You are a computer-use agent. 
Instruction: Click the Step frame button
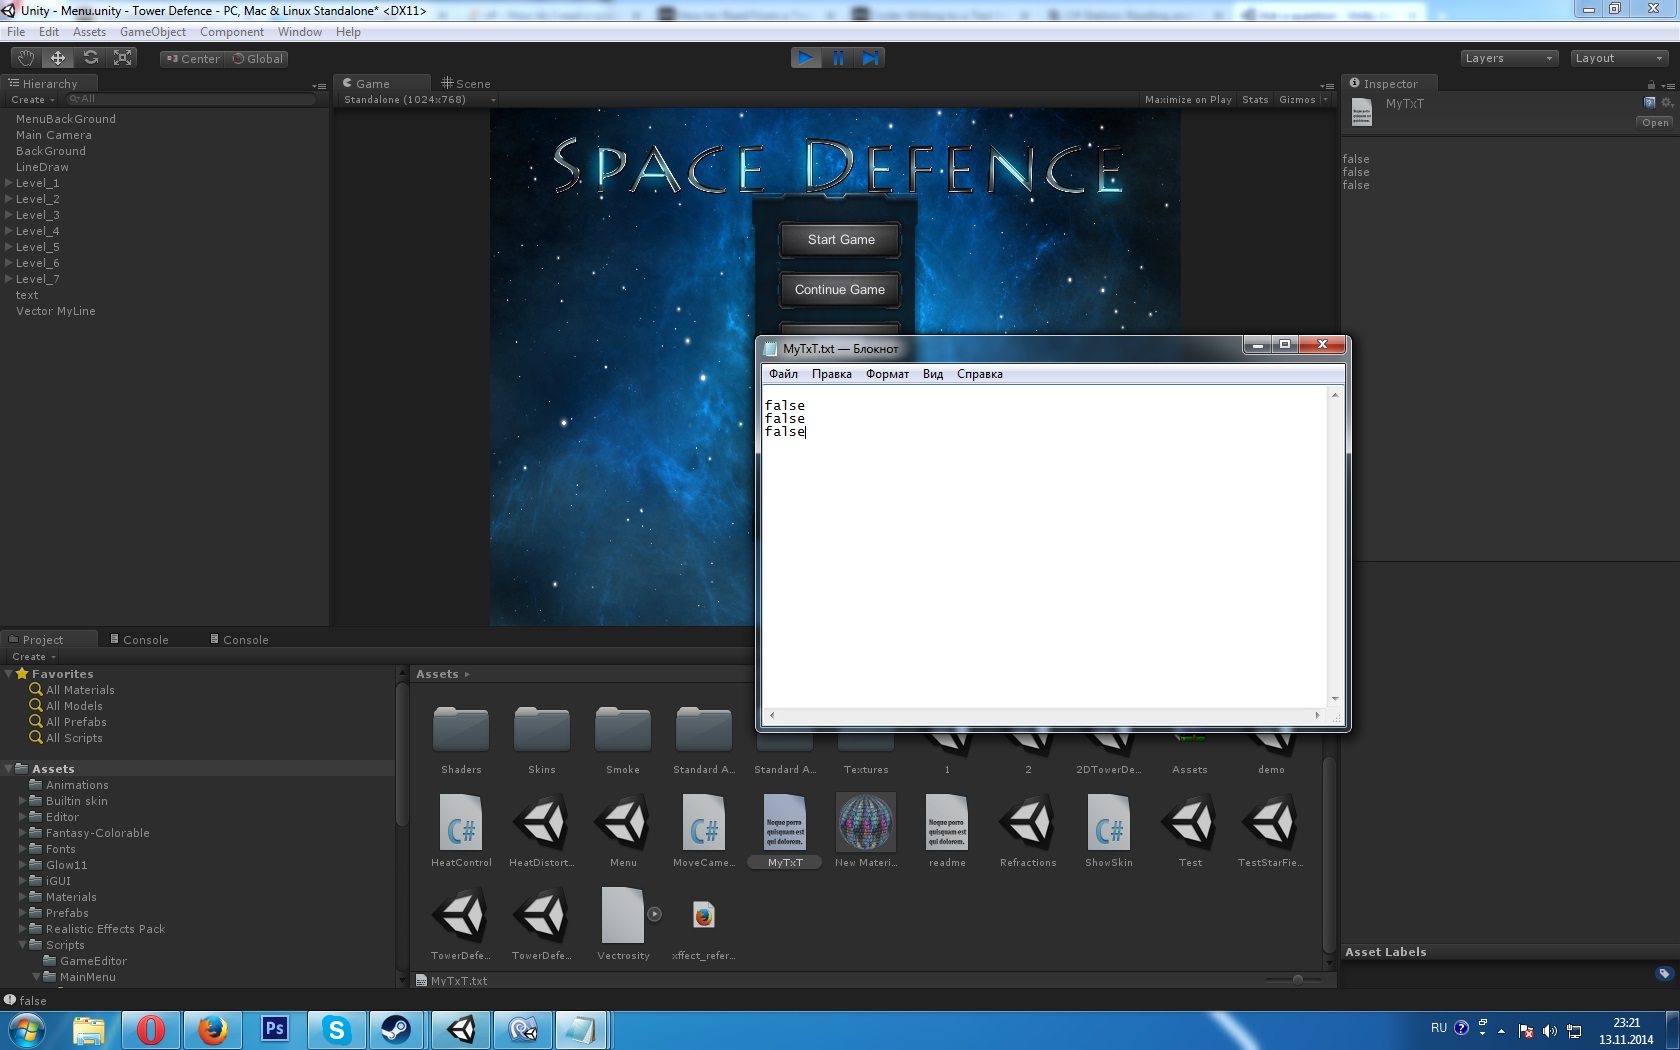870,58
